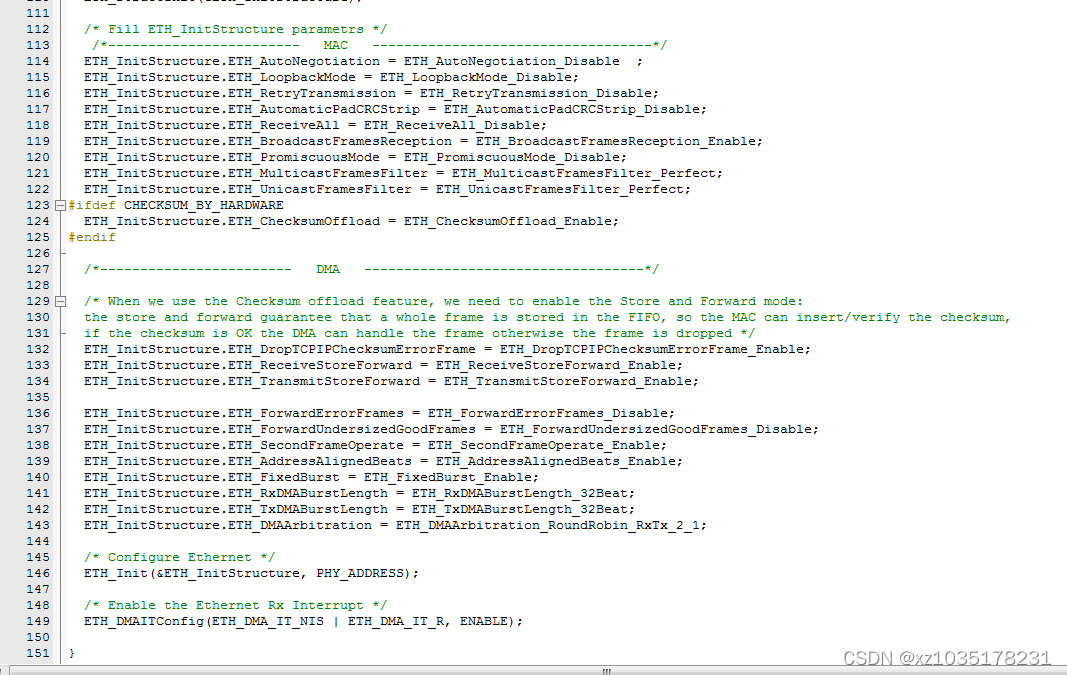Click ETH_ReceiveStoreForward_Enable value
Screen dimensions: 1067x675
[557, 365]
